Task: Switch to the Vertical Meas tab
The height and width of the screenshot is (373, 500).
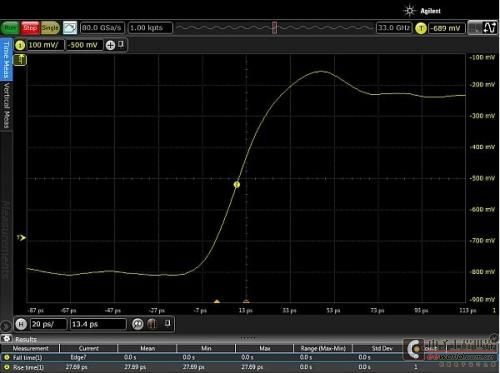Action: (x=6, y=106)
